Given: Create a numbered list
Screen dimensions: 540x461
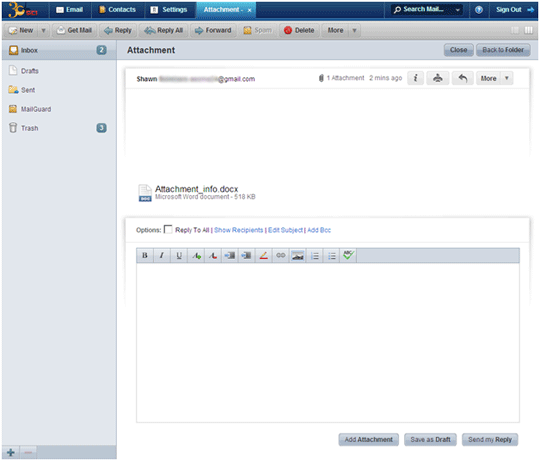Looking at the screenshot, I should tap(314, 255).
